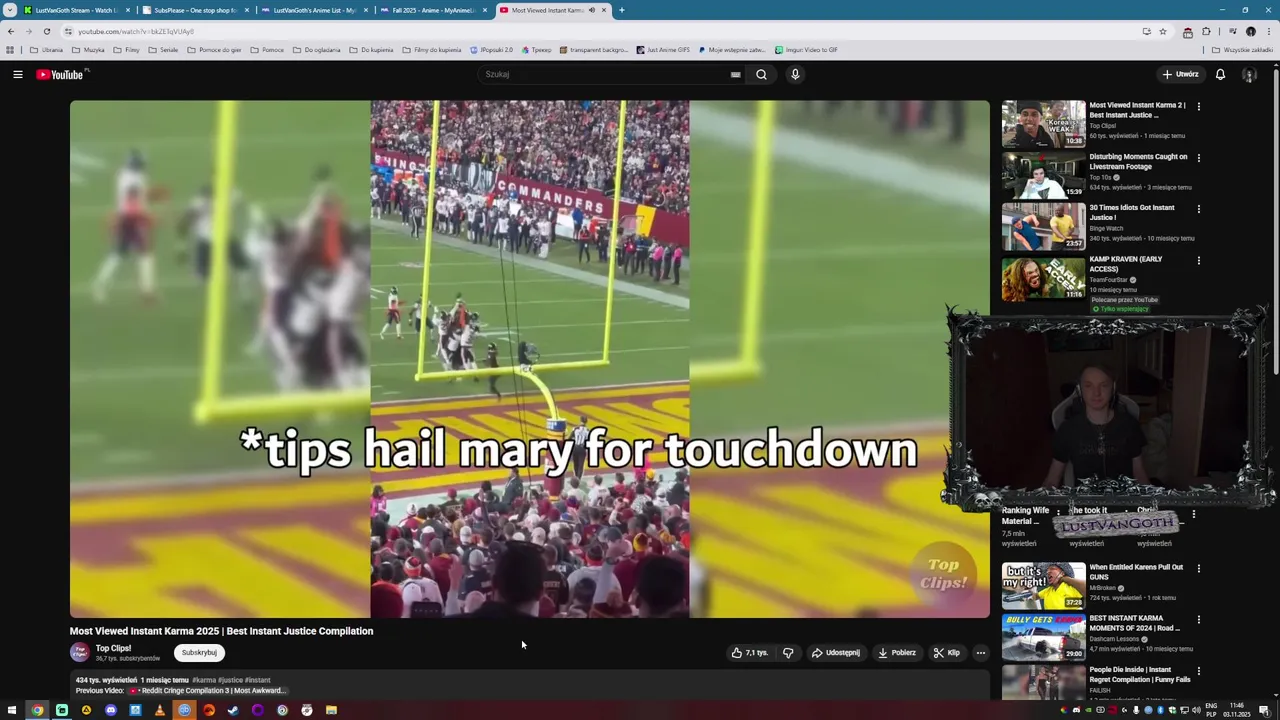Open File Explorer from the taskbar

(x=331, y=710)
